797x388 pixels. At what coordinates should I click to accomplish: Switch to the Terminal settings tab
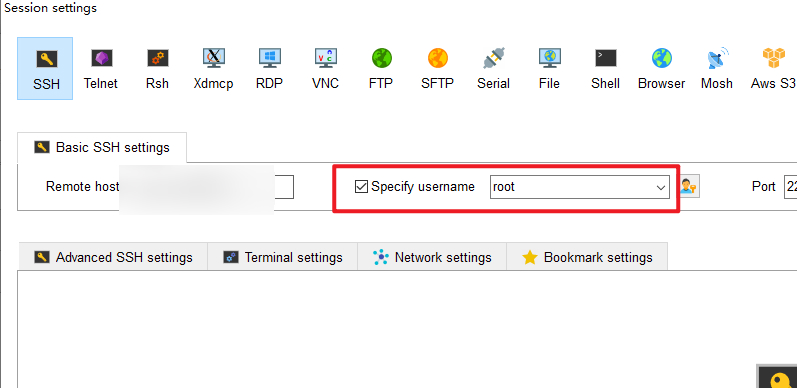283,257
